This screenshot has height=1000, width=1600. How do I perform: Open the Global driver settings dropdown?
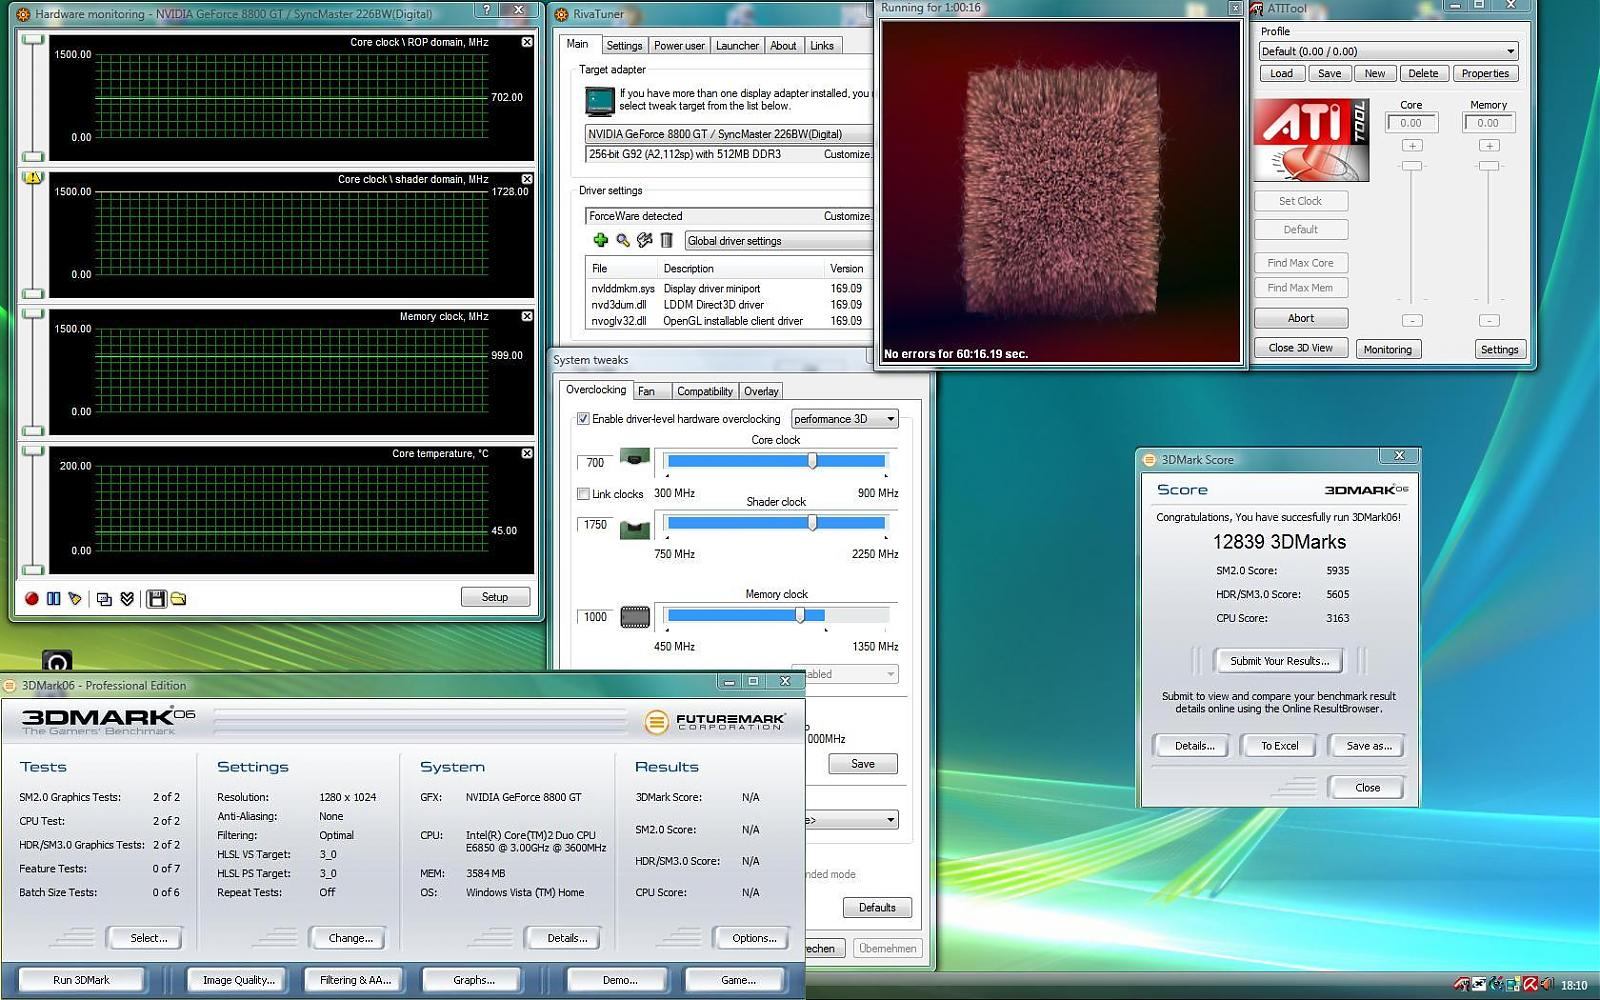(x=778, y=241)
